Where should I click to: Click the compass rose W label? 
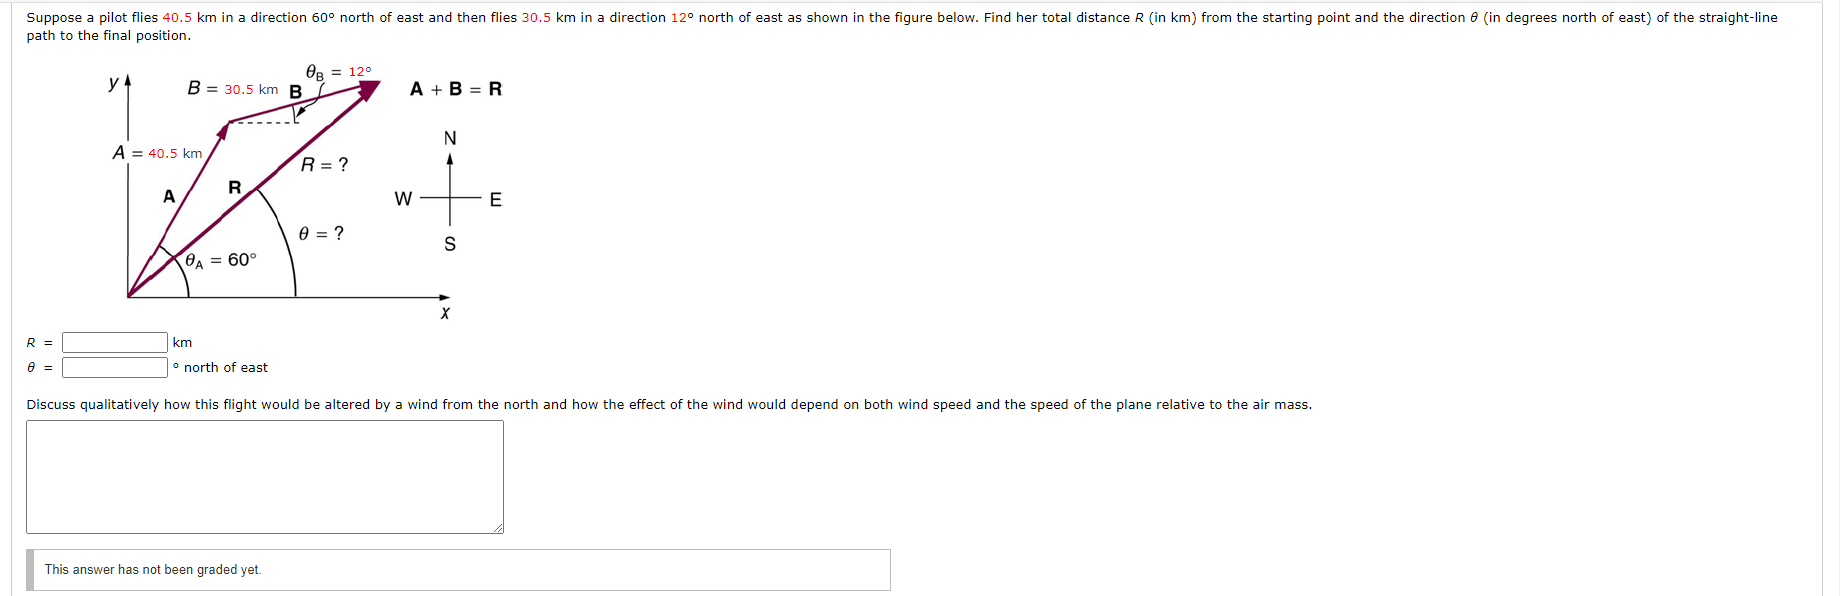403,200
